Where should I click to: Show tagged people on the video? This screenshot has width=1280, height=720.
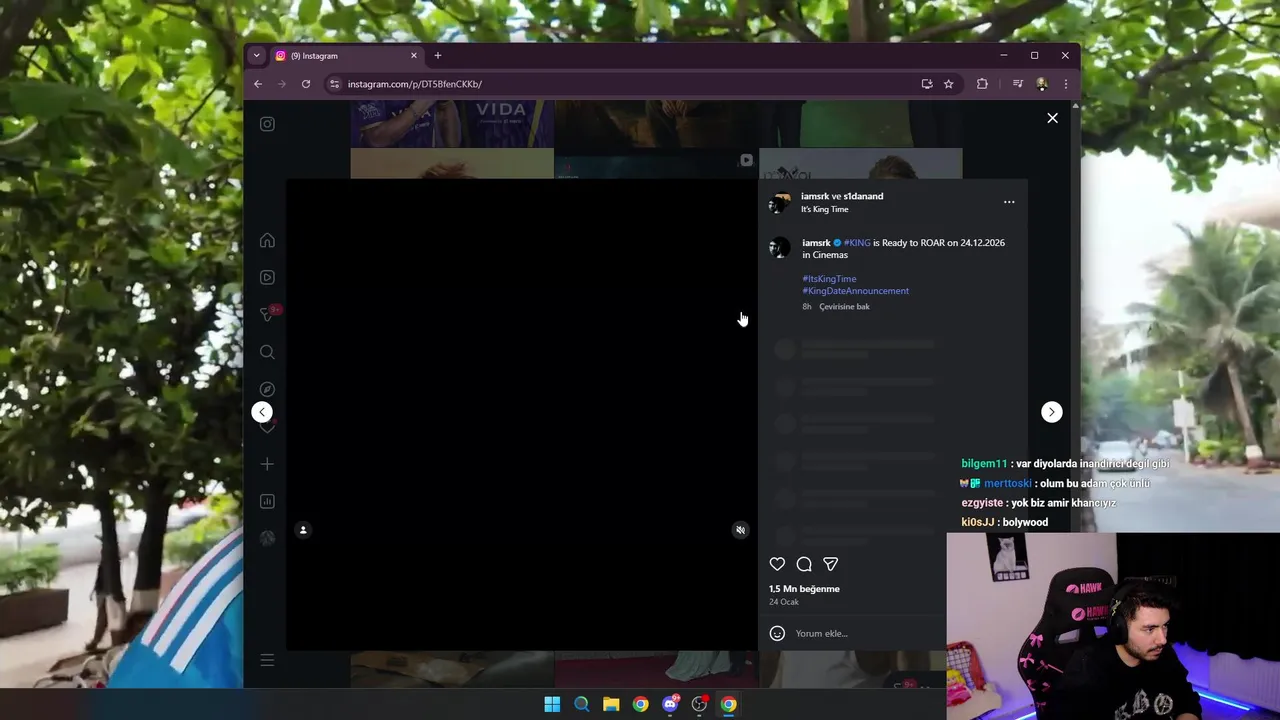pyautogui.click(x=303, y=530)
